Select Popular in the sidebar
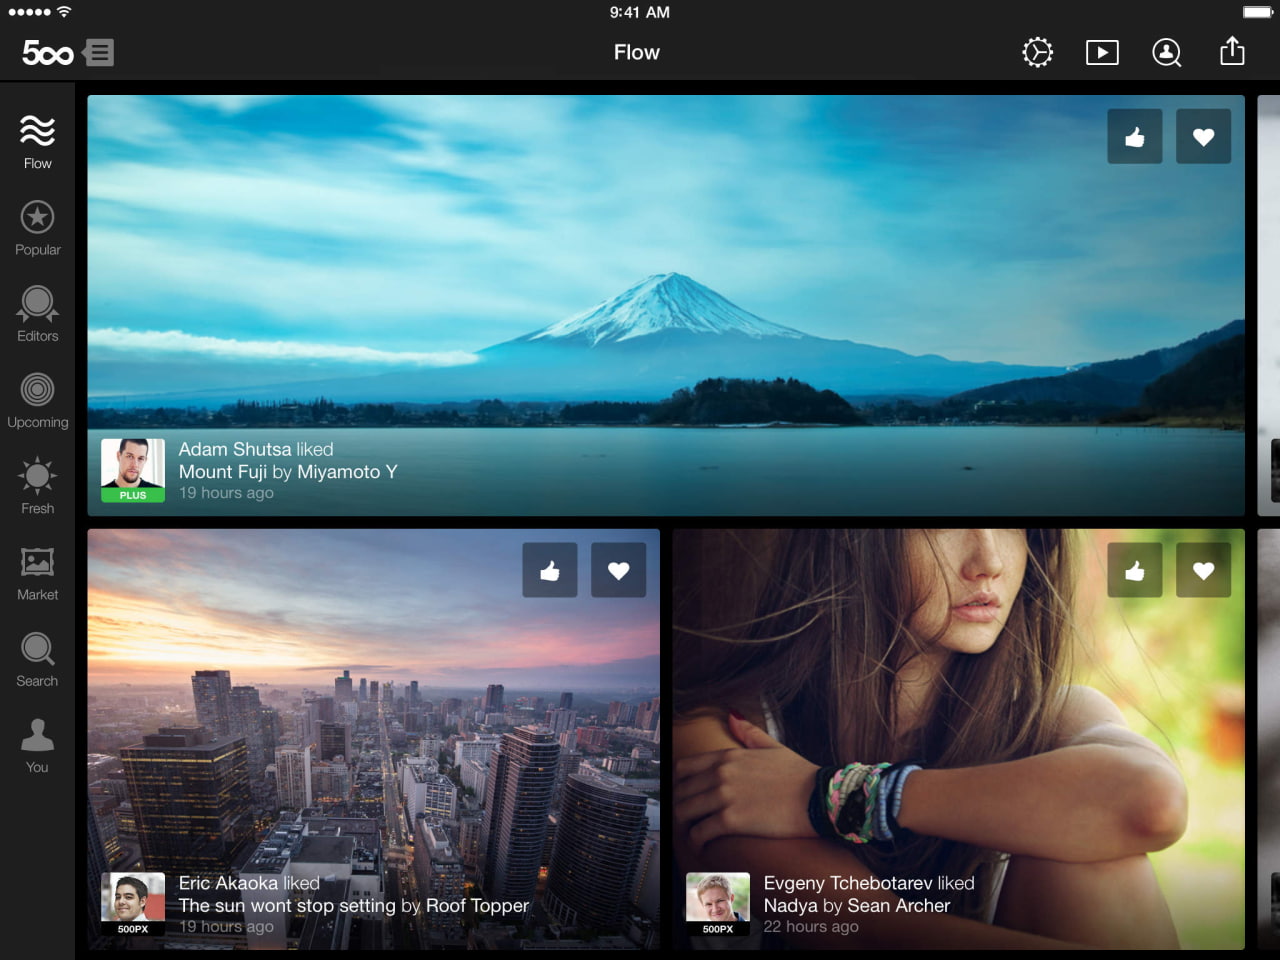1280x960 pixels. (36, 226)
